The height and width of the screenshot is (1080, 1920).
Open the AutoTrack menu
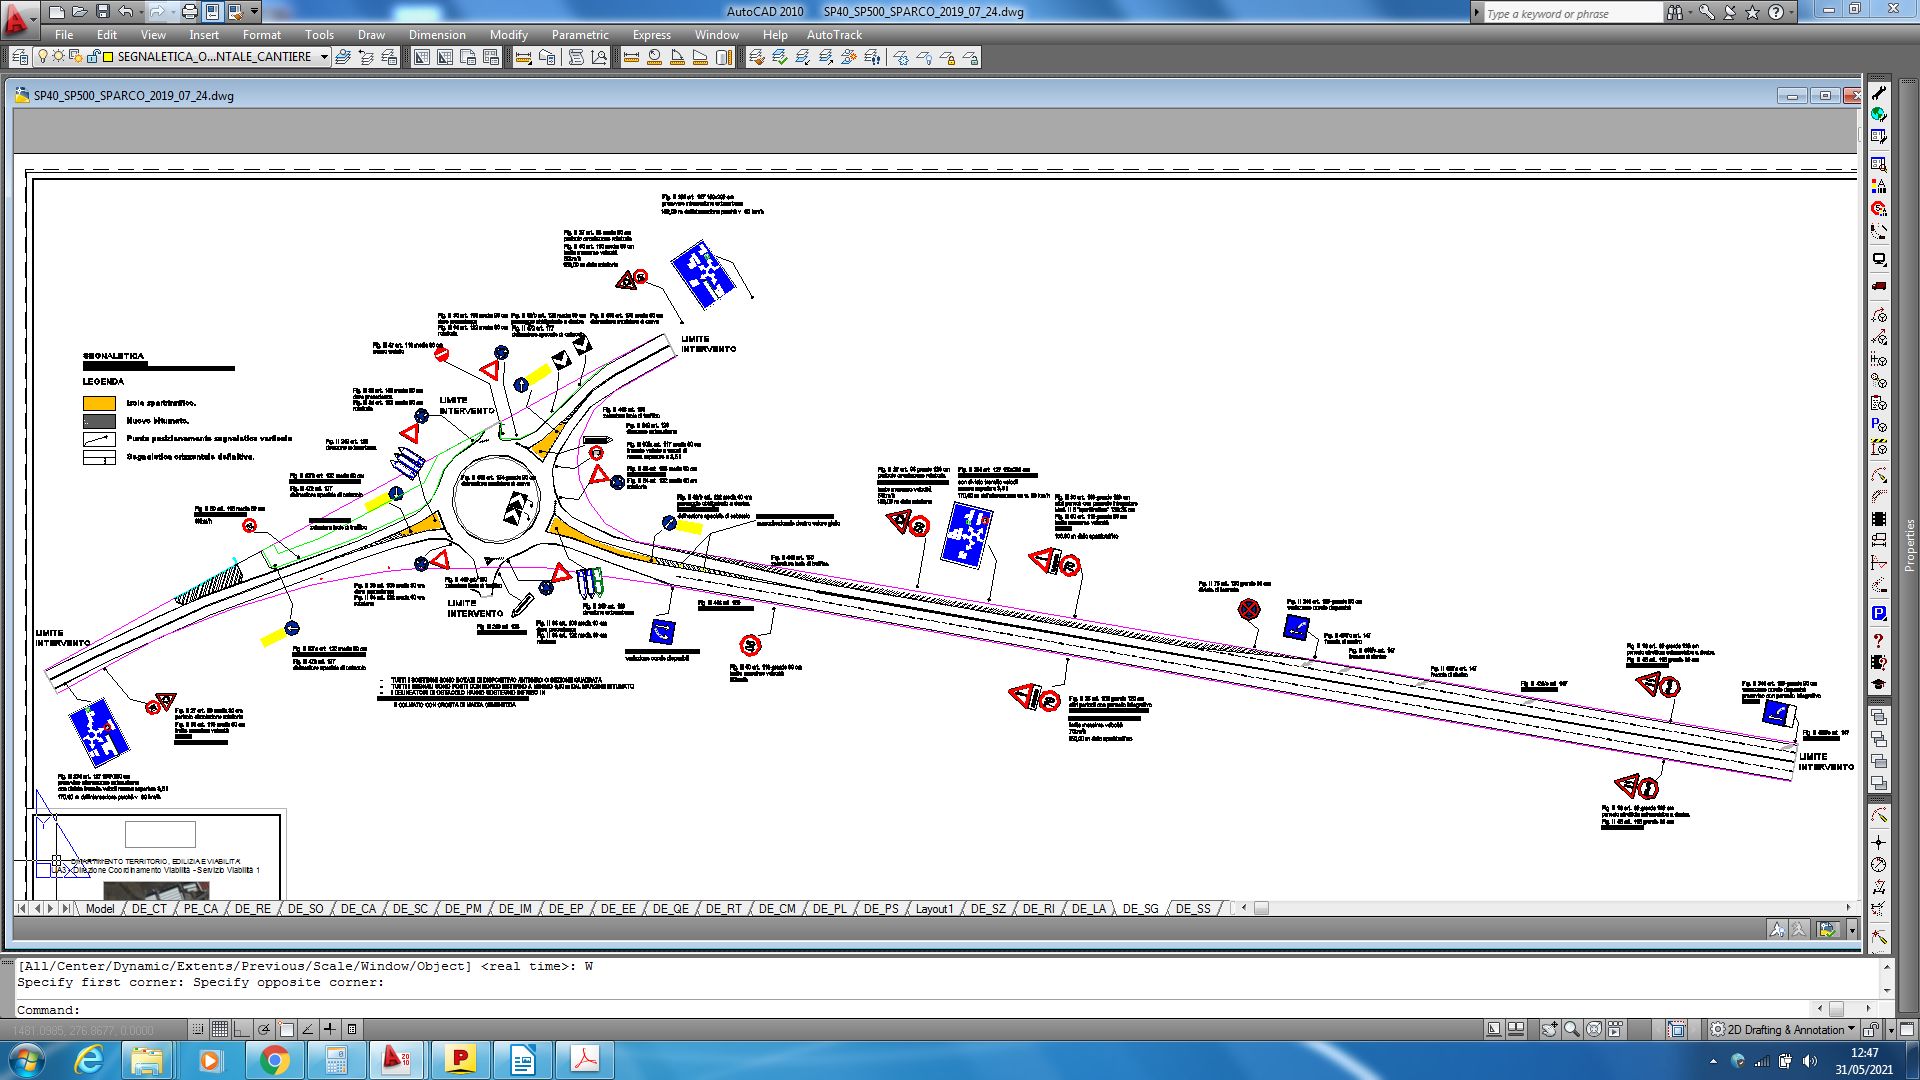834,34
